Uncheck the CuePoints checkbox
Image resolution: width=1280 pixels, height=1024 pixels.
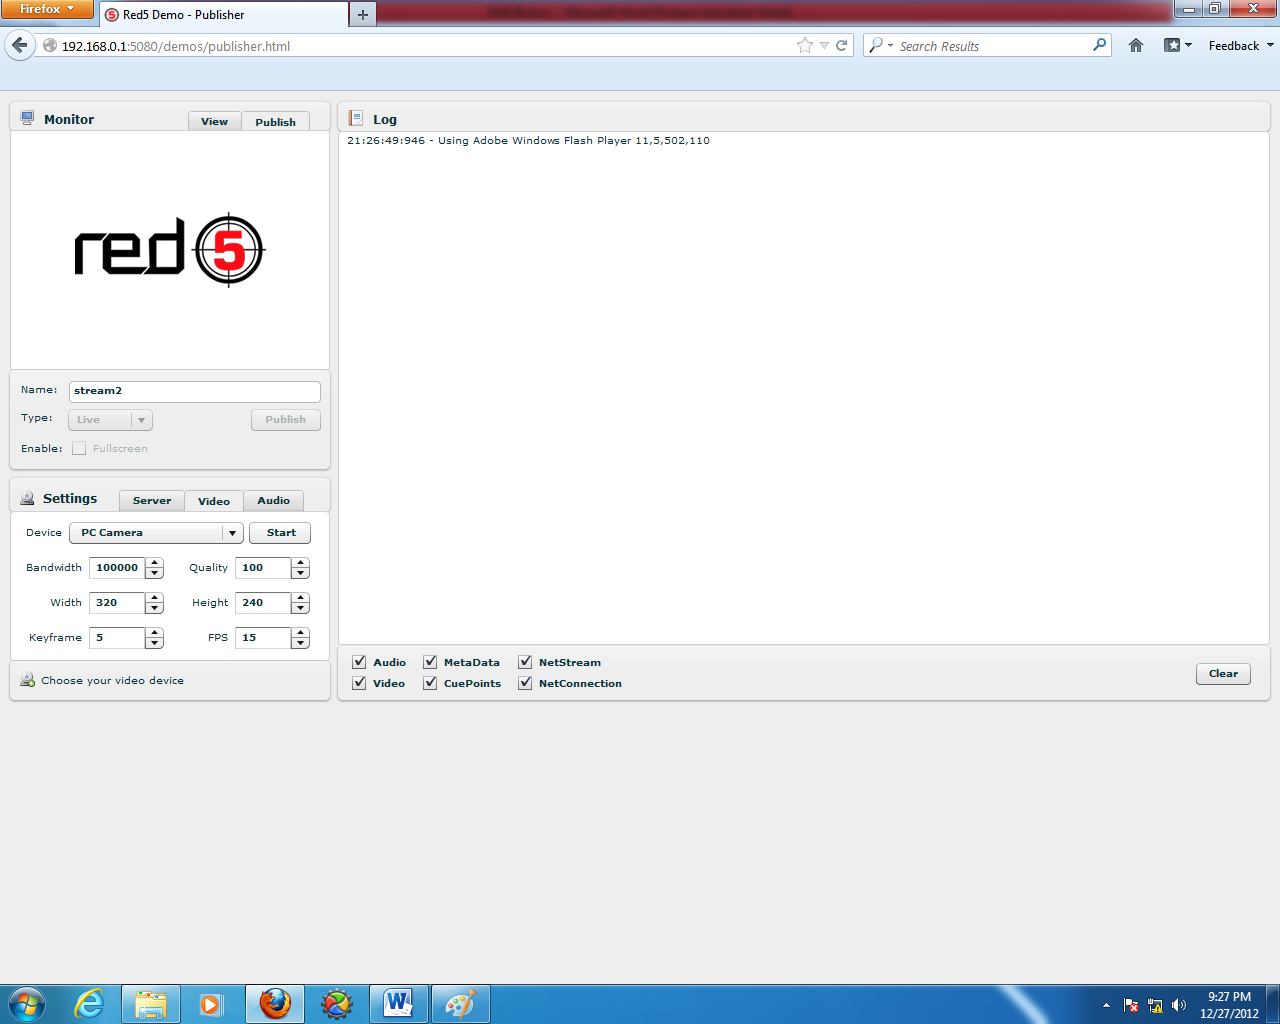pyautogui.click(x=430, y=683)
